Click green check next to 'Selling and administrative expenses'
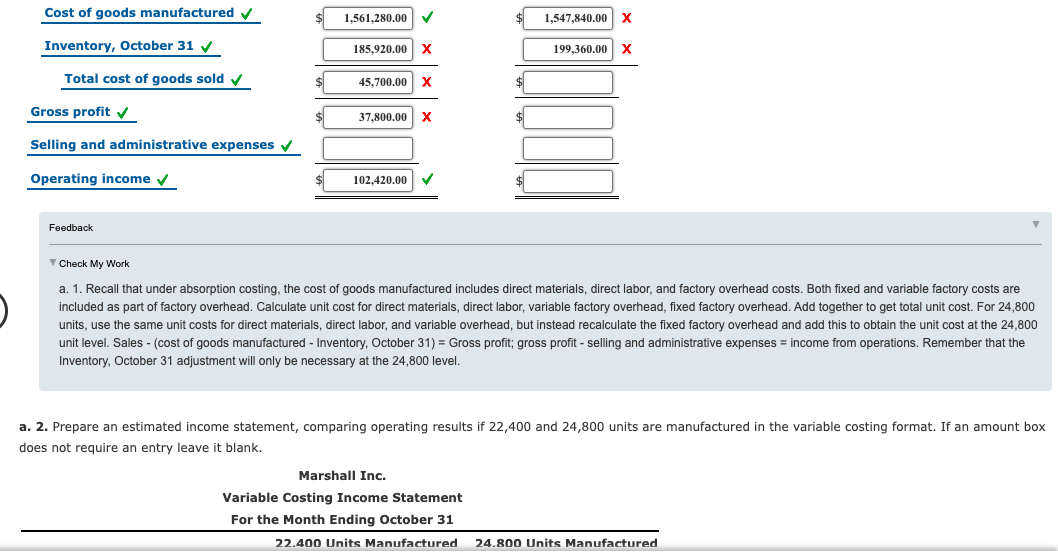This screenshot has width=1058, height=552. 287,146
